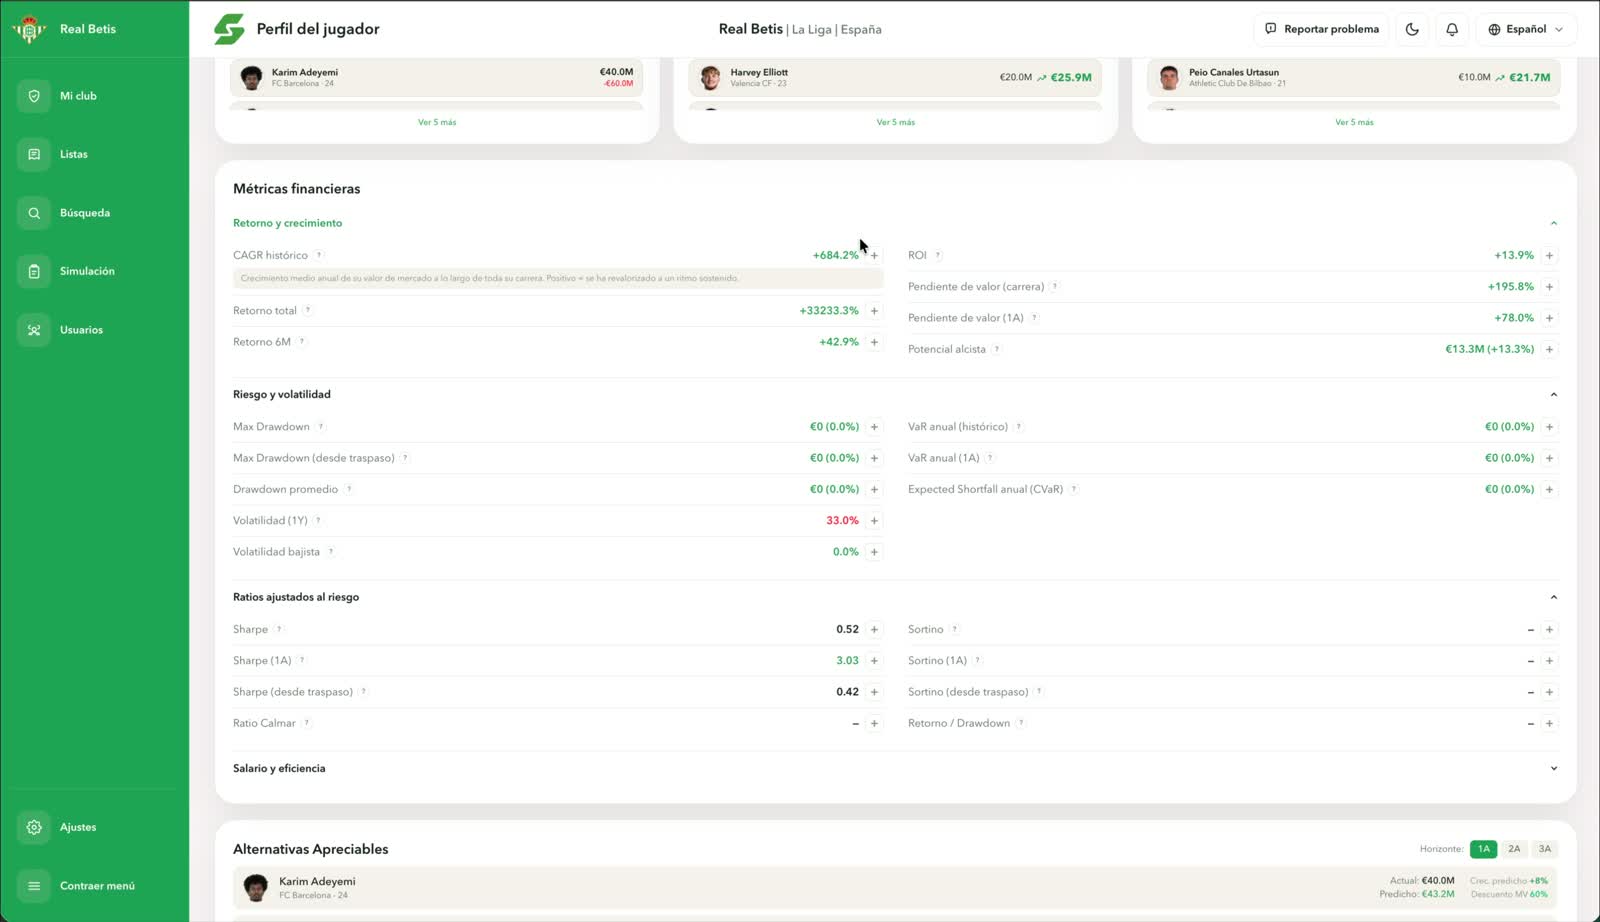
Task: Collapse the Ratios ajustados al riesgo section
Action: click(1553, 597)
